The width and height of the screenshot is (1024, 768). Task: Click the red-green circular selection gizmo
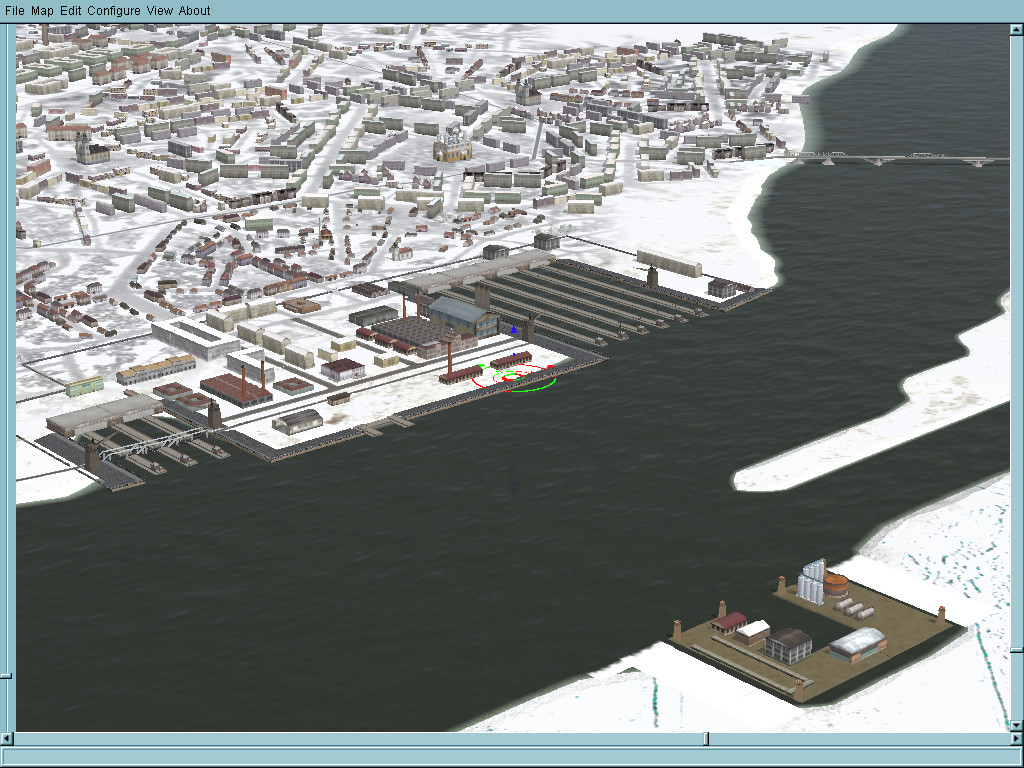click(515, 378)
